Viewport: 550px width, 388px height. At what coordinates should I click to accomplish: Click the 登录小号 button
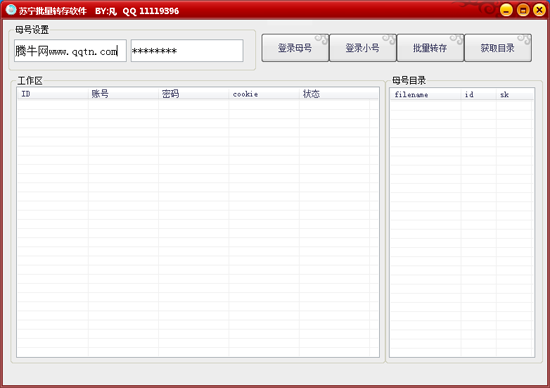(x=363, y=48)
